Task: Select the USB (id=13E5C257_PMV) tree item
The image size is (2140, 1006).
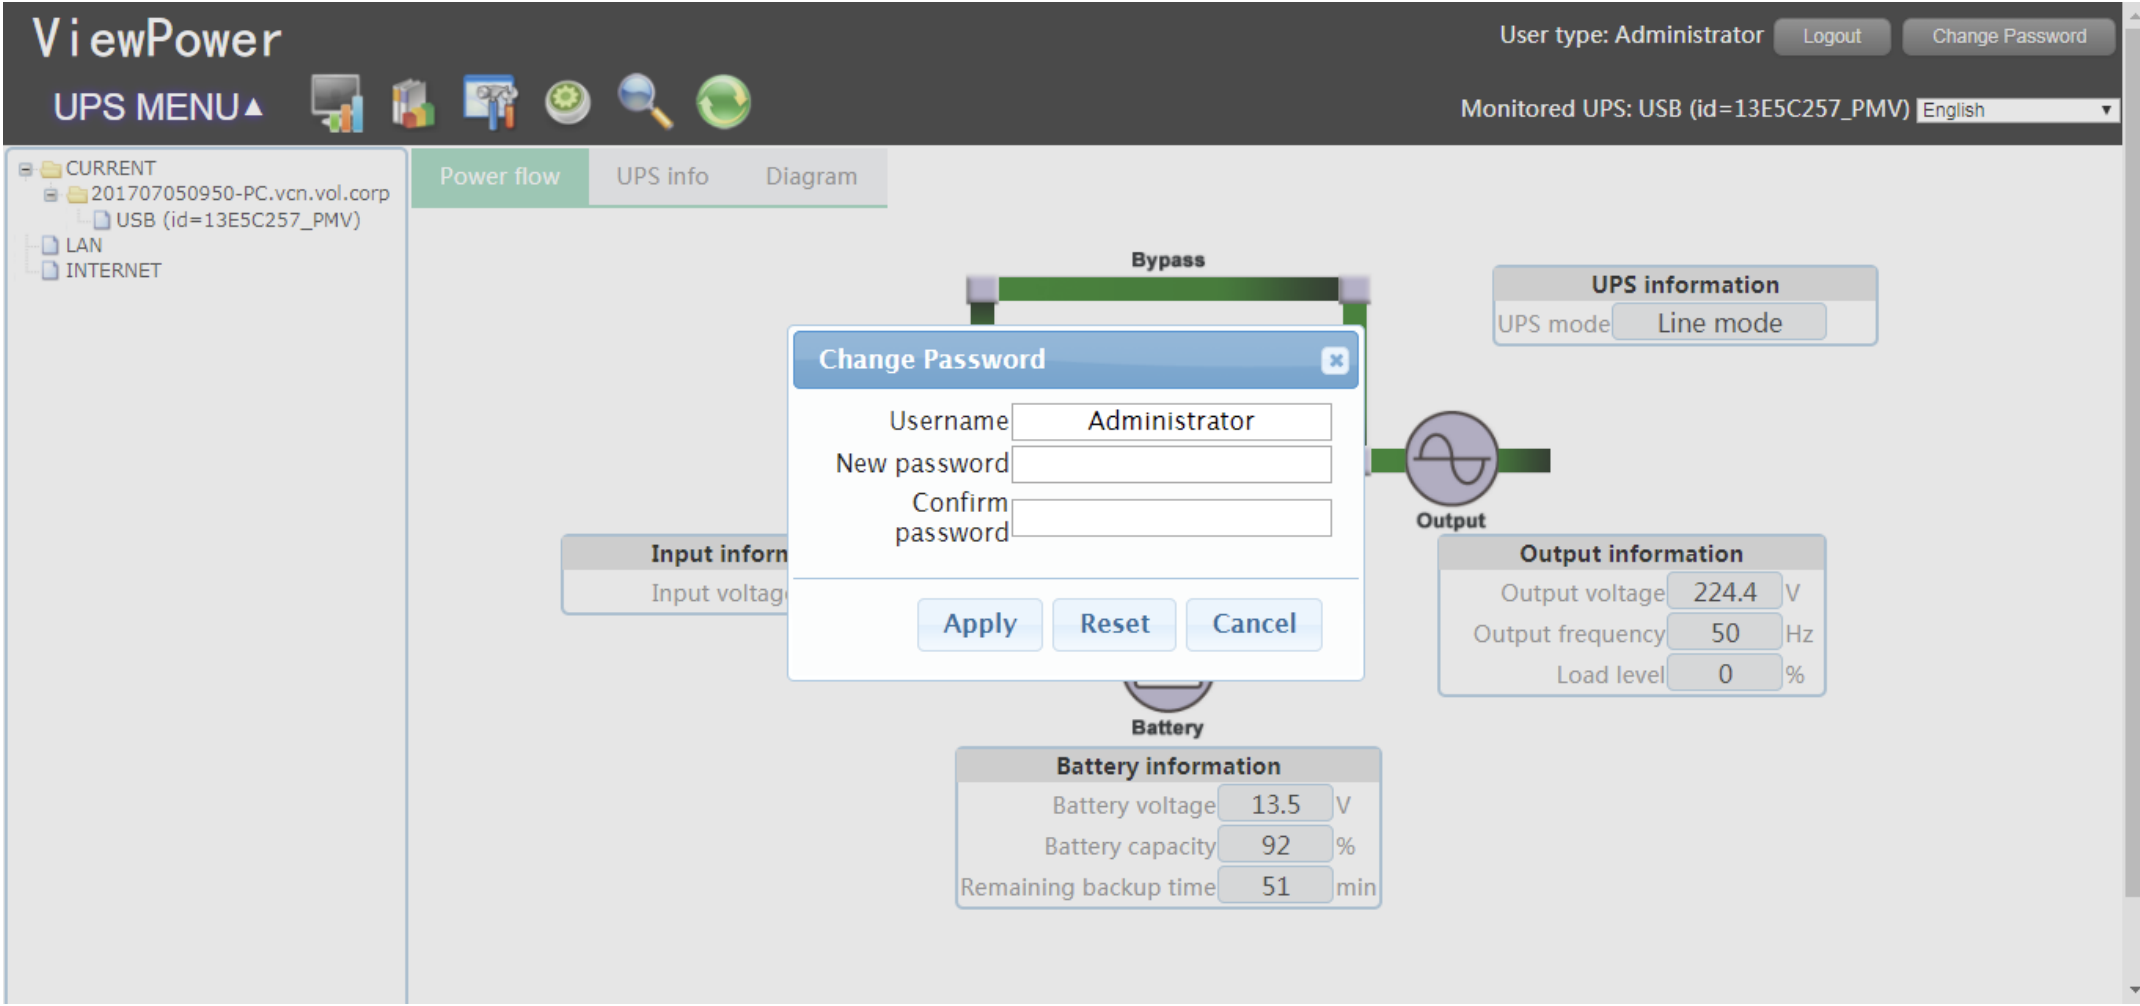Action: [x=237, y=220]
